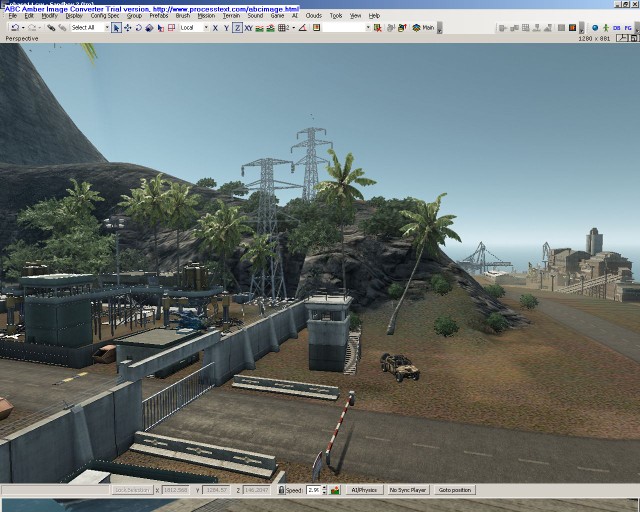The image size is (640, 512).
Task: Click the Lock Selection button
Action: [x=132, y=490]
